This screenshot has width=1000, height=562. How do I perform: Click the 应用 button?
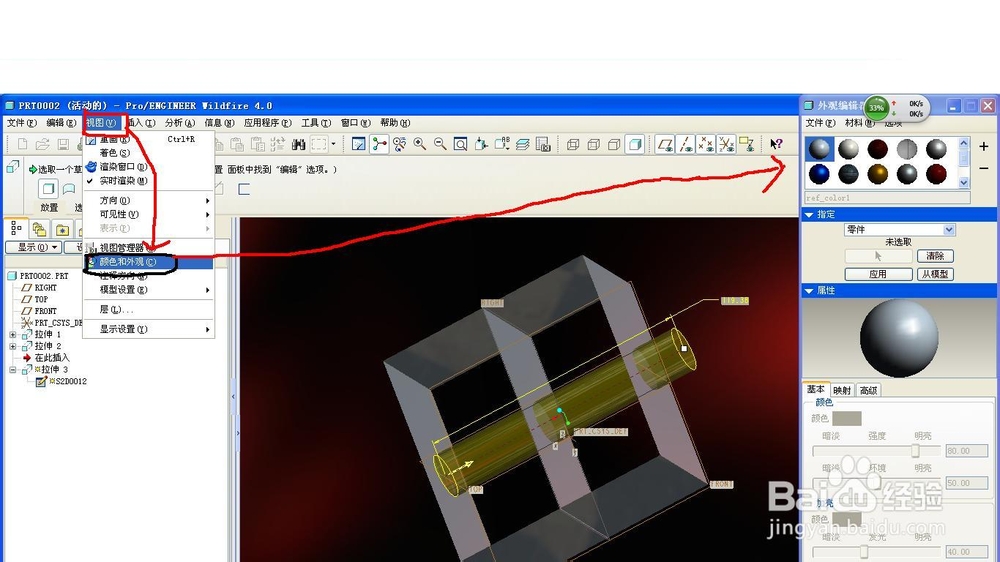pyautogui.click(x=878, y=274)
